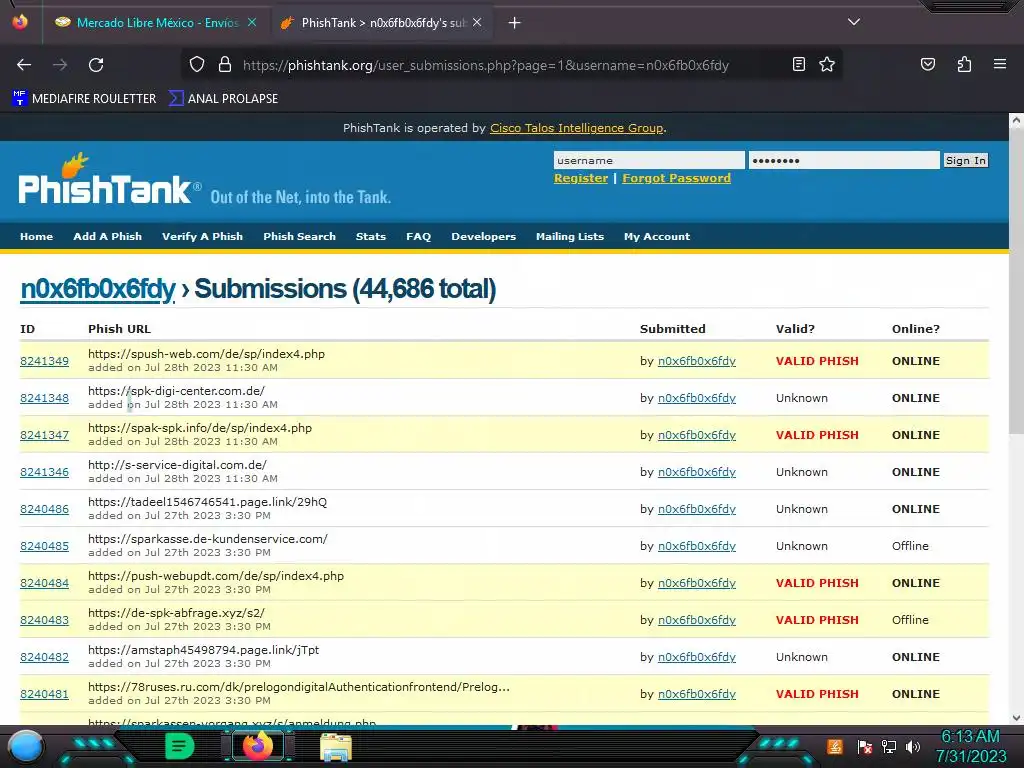Open submission ID 8240481
Viewport: 1024px width, 768px height.
click(x=44, y=694)
